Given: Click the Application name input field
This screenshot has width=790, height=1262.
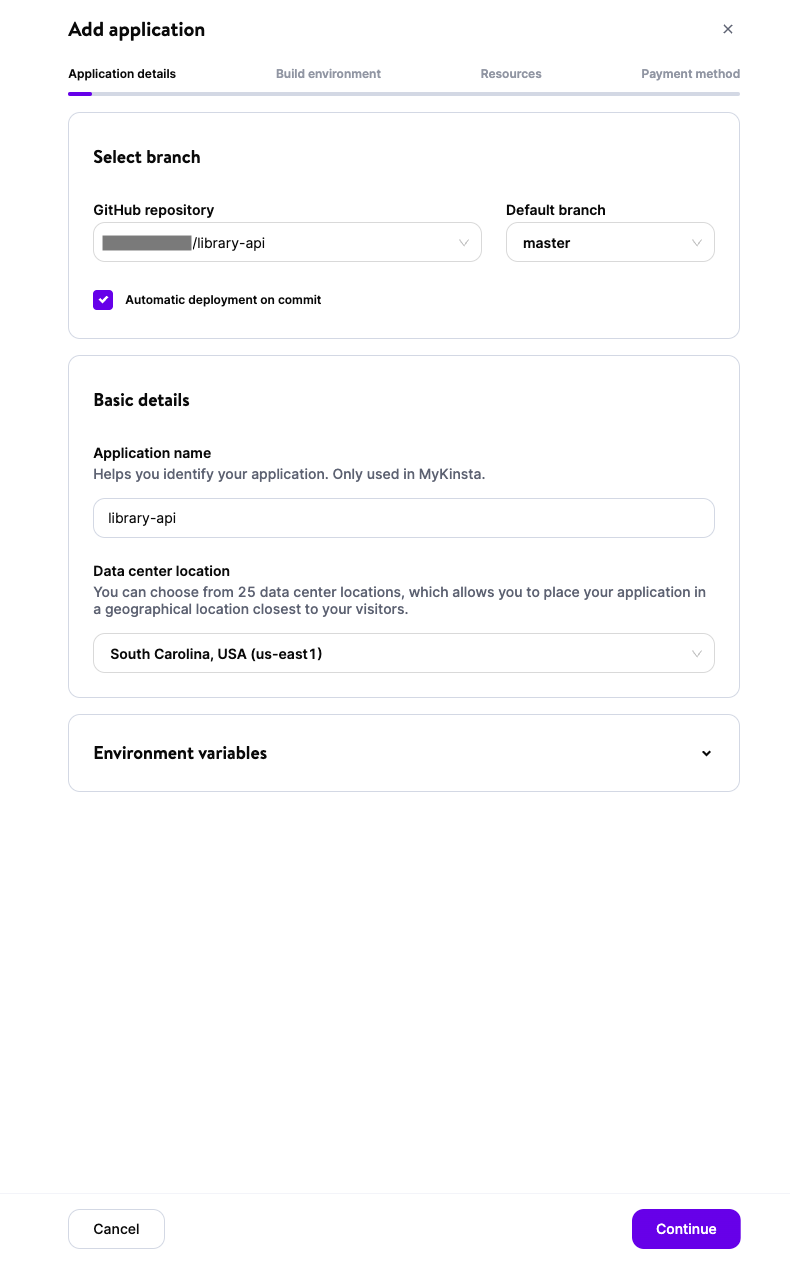Looking at the screenshot, I should pyautogui.click(x=404, y=518).
